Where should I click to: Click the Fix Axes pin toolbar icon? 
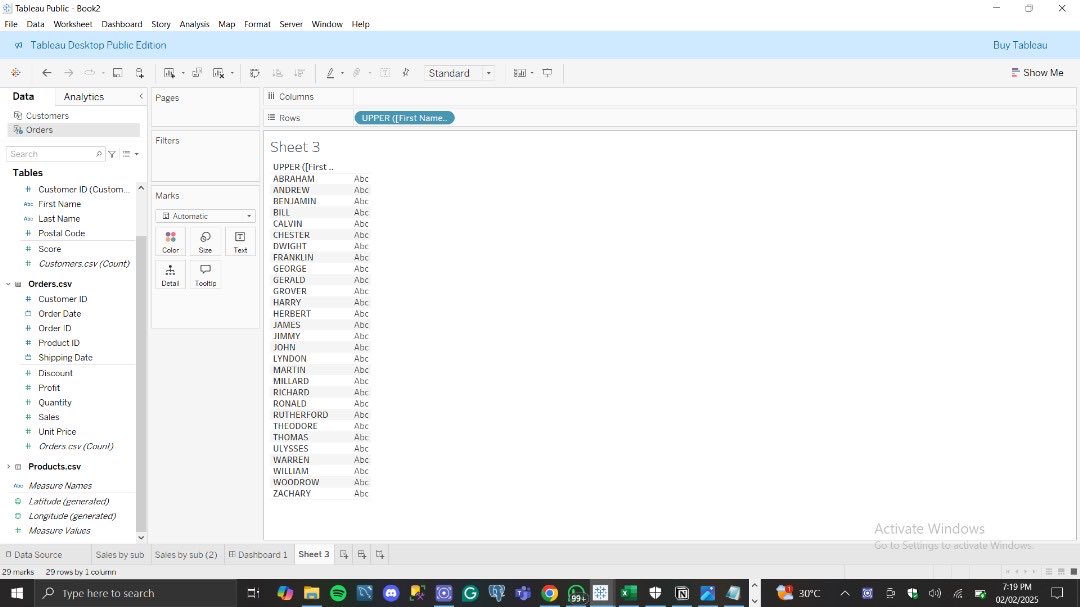pyautogui.click(x=406, y=72)
